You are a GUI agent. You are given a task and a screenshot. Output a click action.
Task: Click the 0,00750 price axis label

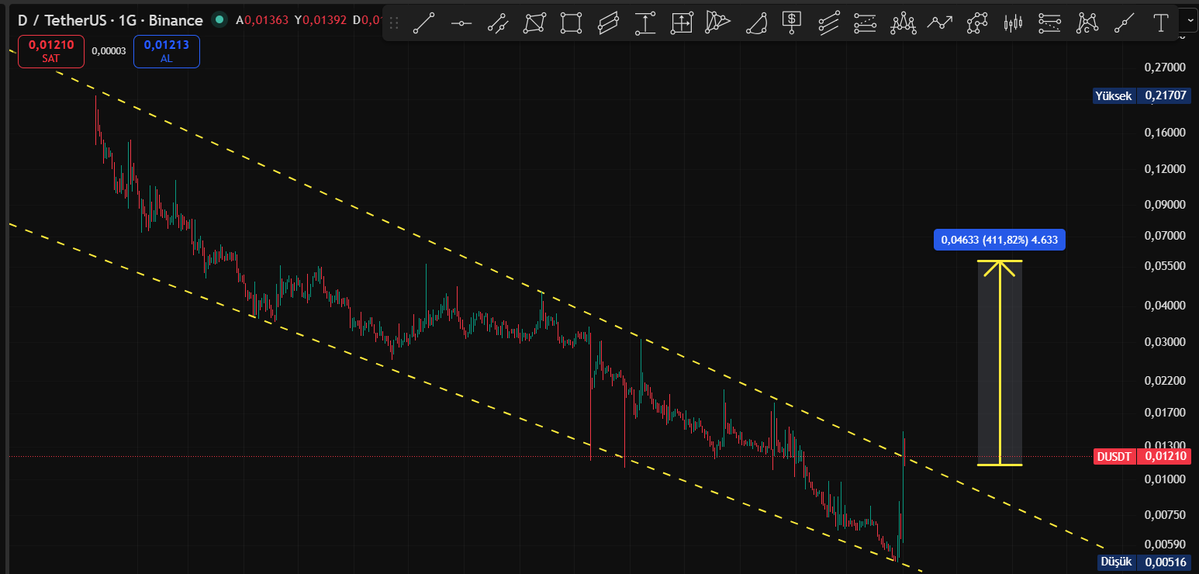(1165, 515)
